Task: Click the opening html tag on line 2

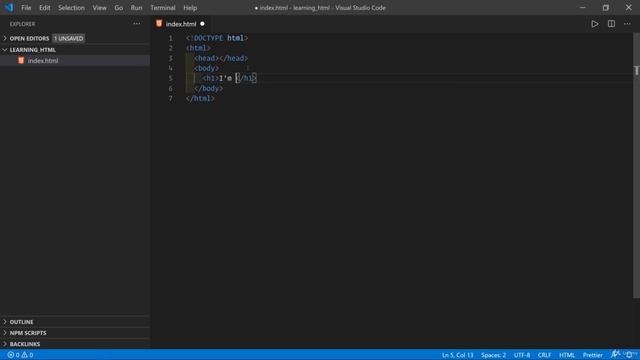Action: point(198,48)
